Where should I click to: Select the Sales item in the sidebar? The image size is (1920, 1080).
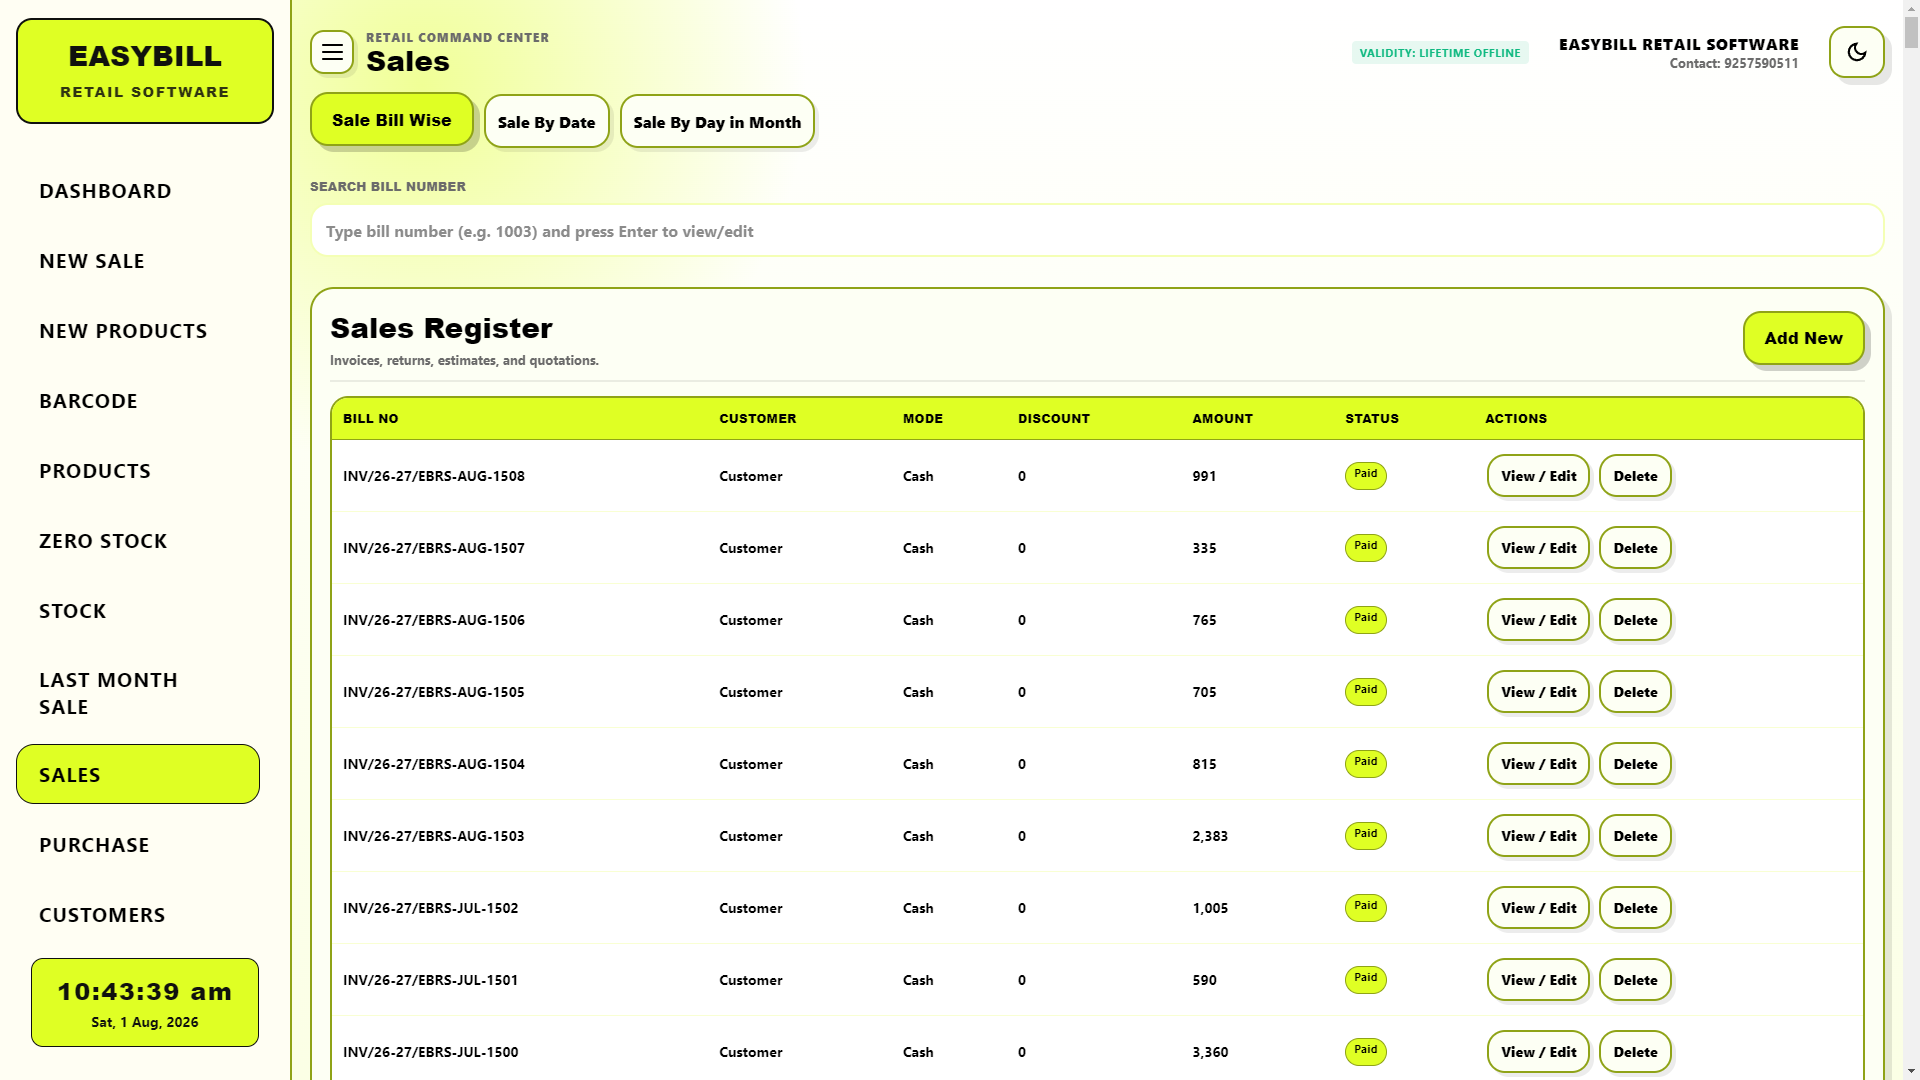point(138,774)
